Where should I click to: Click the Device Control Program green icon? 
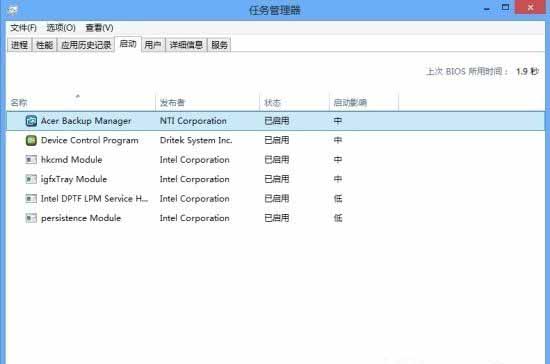click(31, 140)
